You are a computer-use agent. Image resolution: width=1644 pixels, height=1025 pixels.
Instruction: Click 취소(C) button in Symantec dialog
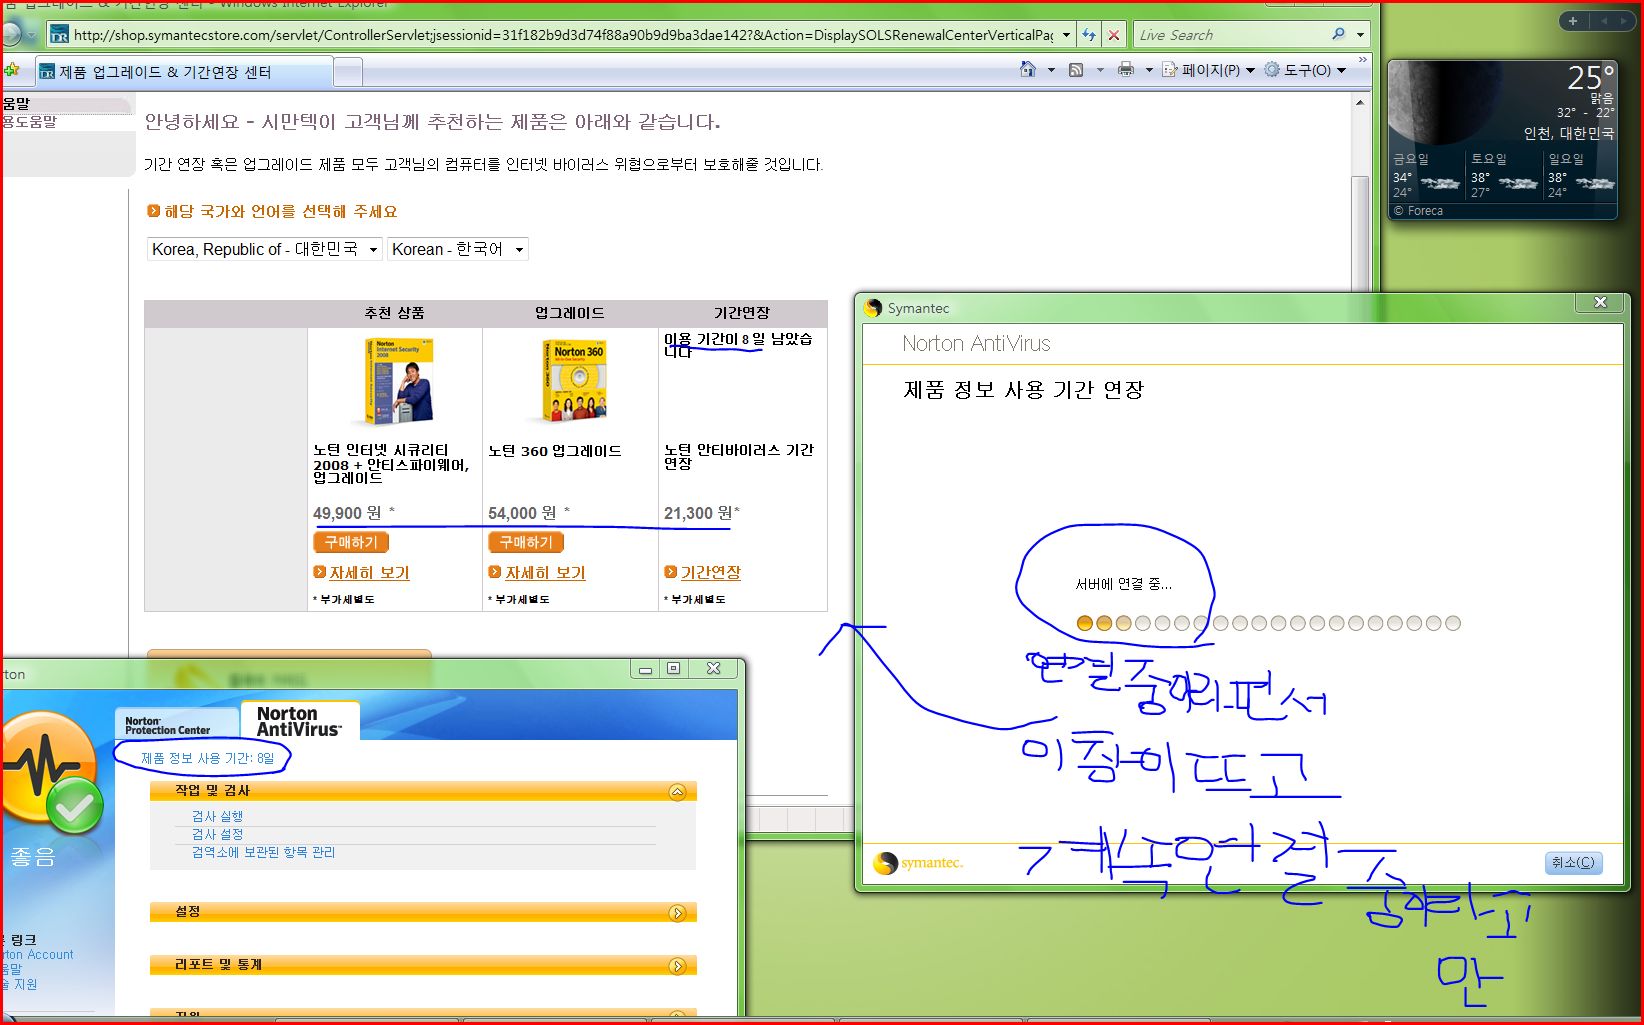point(1573,862)
